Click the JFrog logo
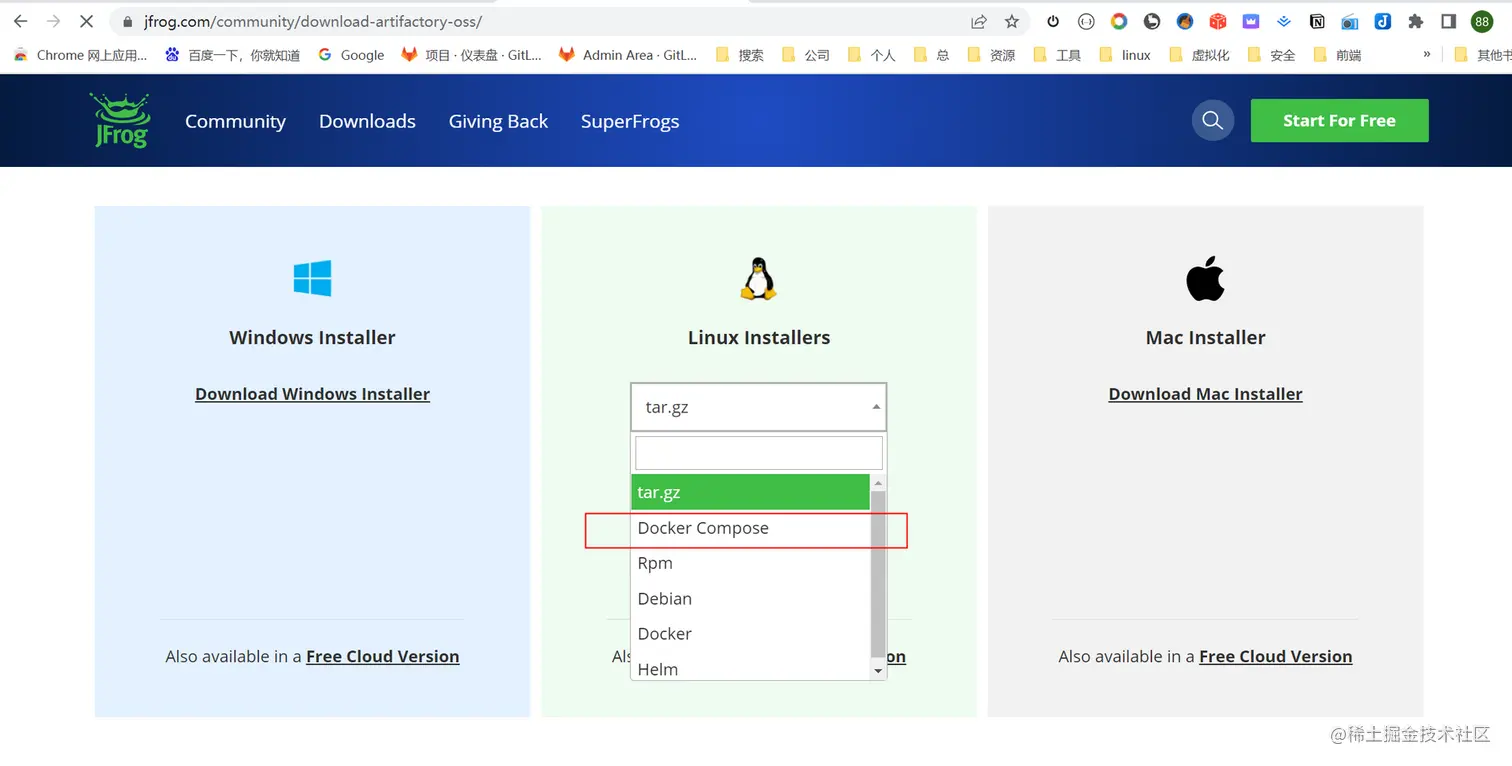The height and width of the screenshot is (766, 1512). click(x=120, y=120)
